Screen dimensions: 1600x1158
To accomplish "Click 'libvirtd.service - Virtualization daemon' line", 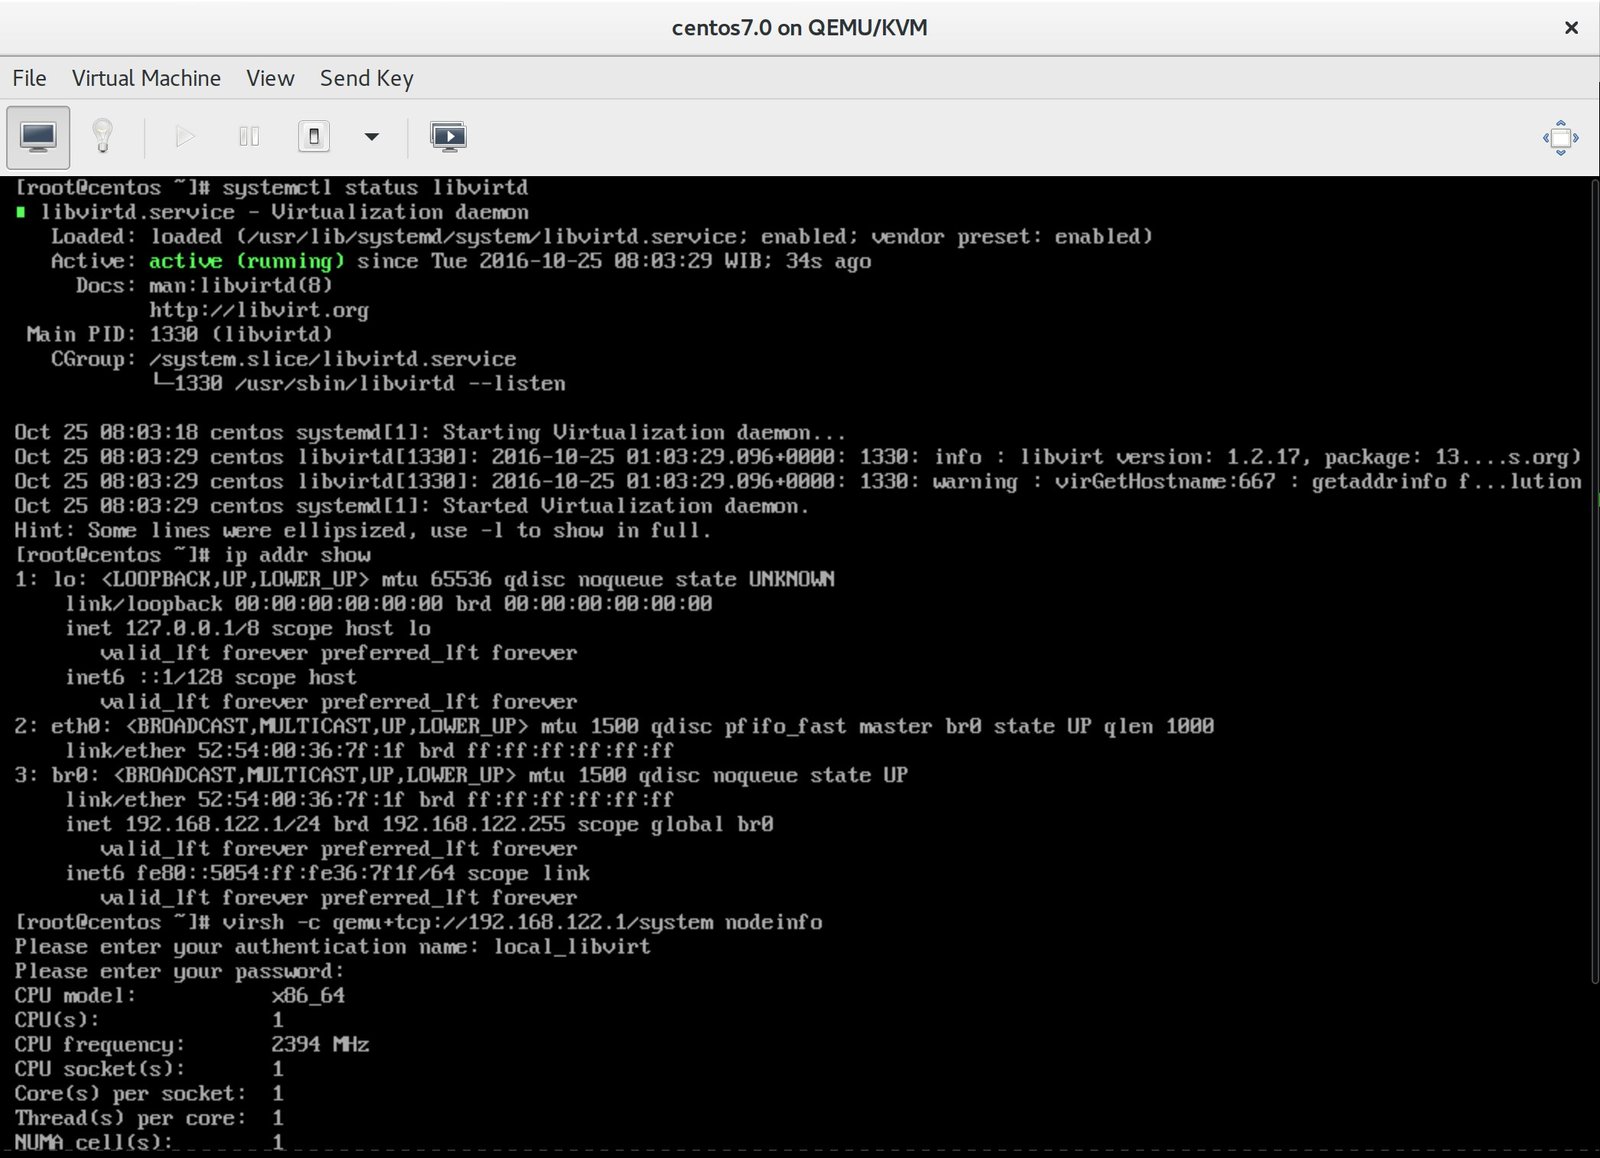I will (272, 212).
